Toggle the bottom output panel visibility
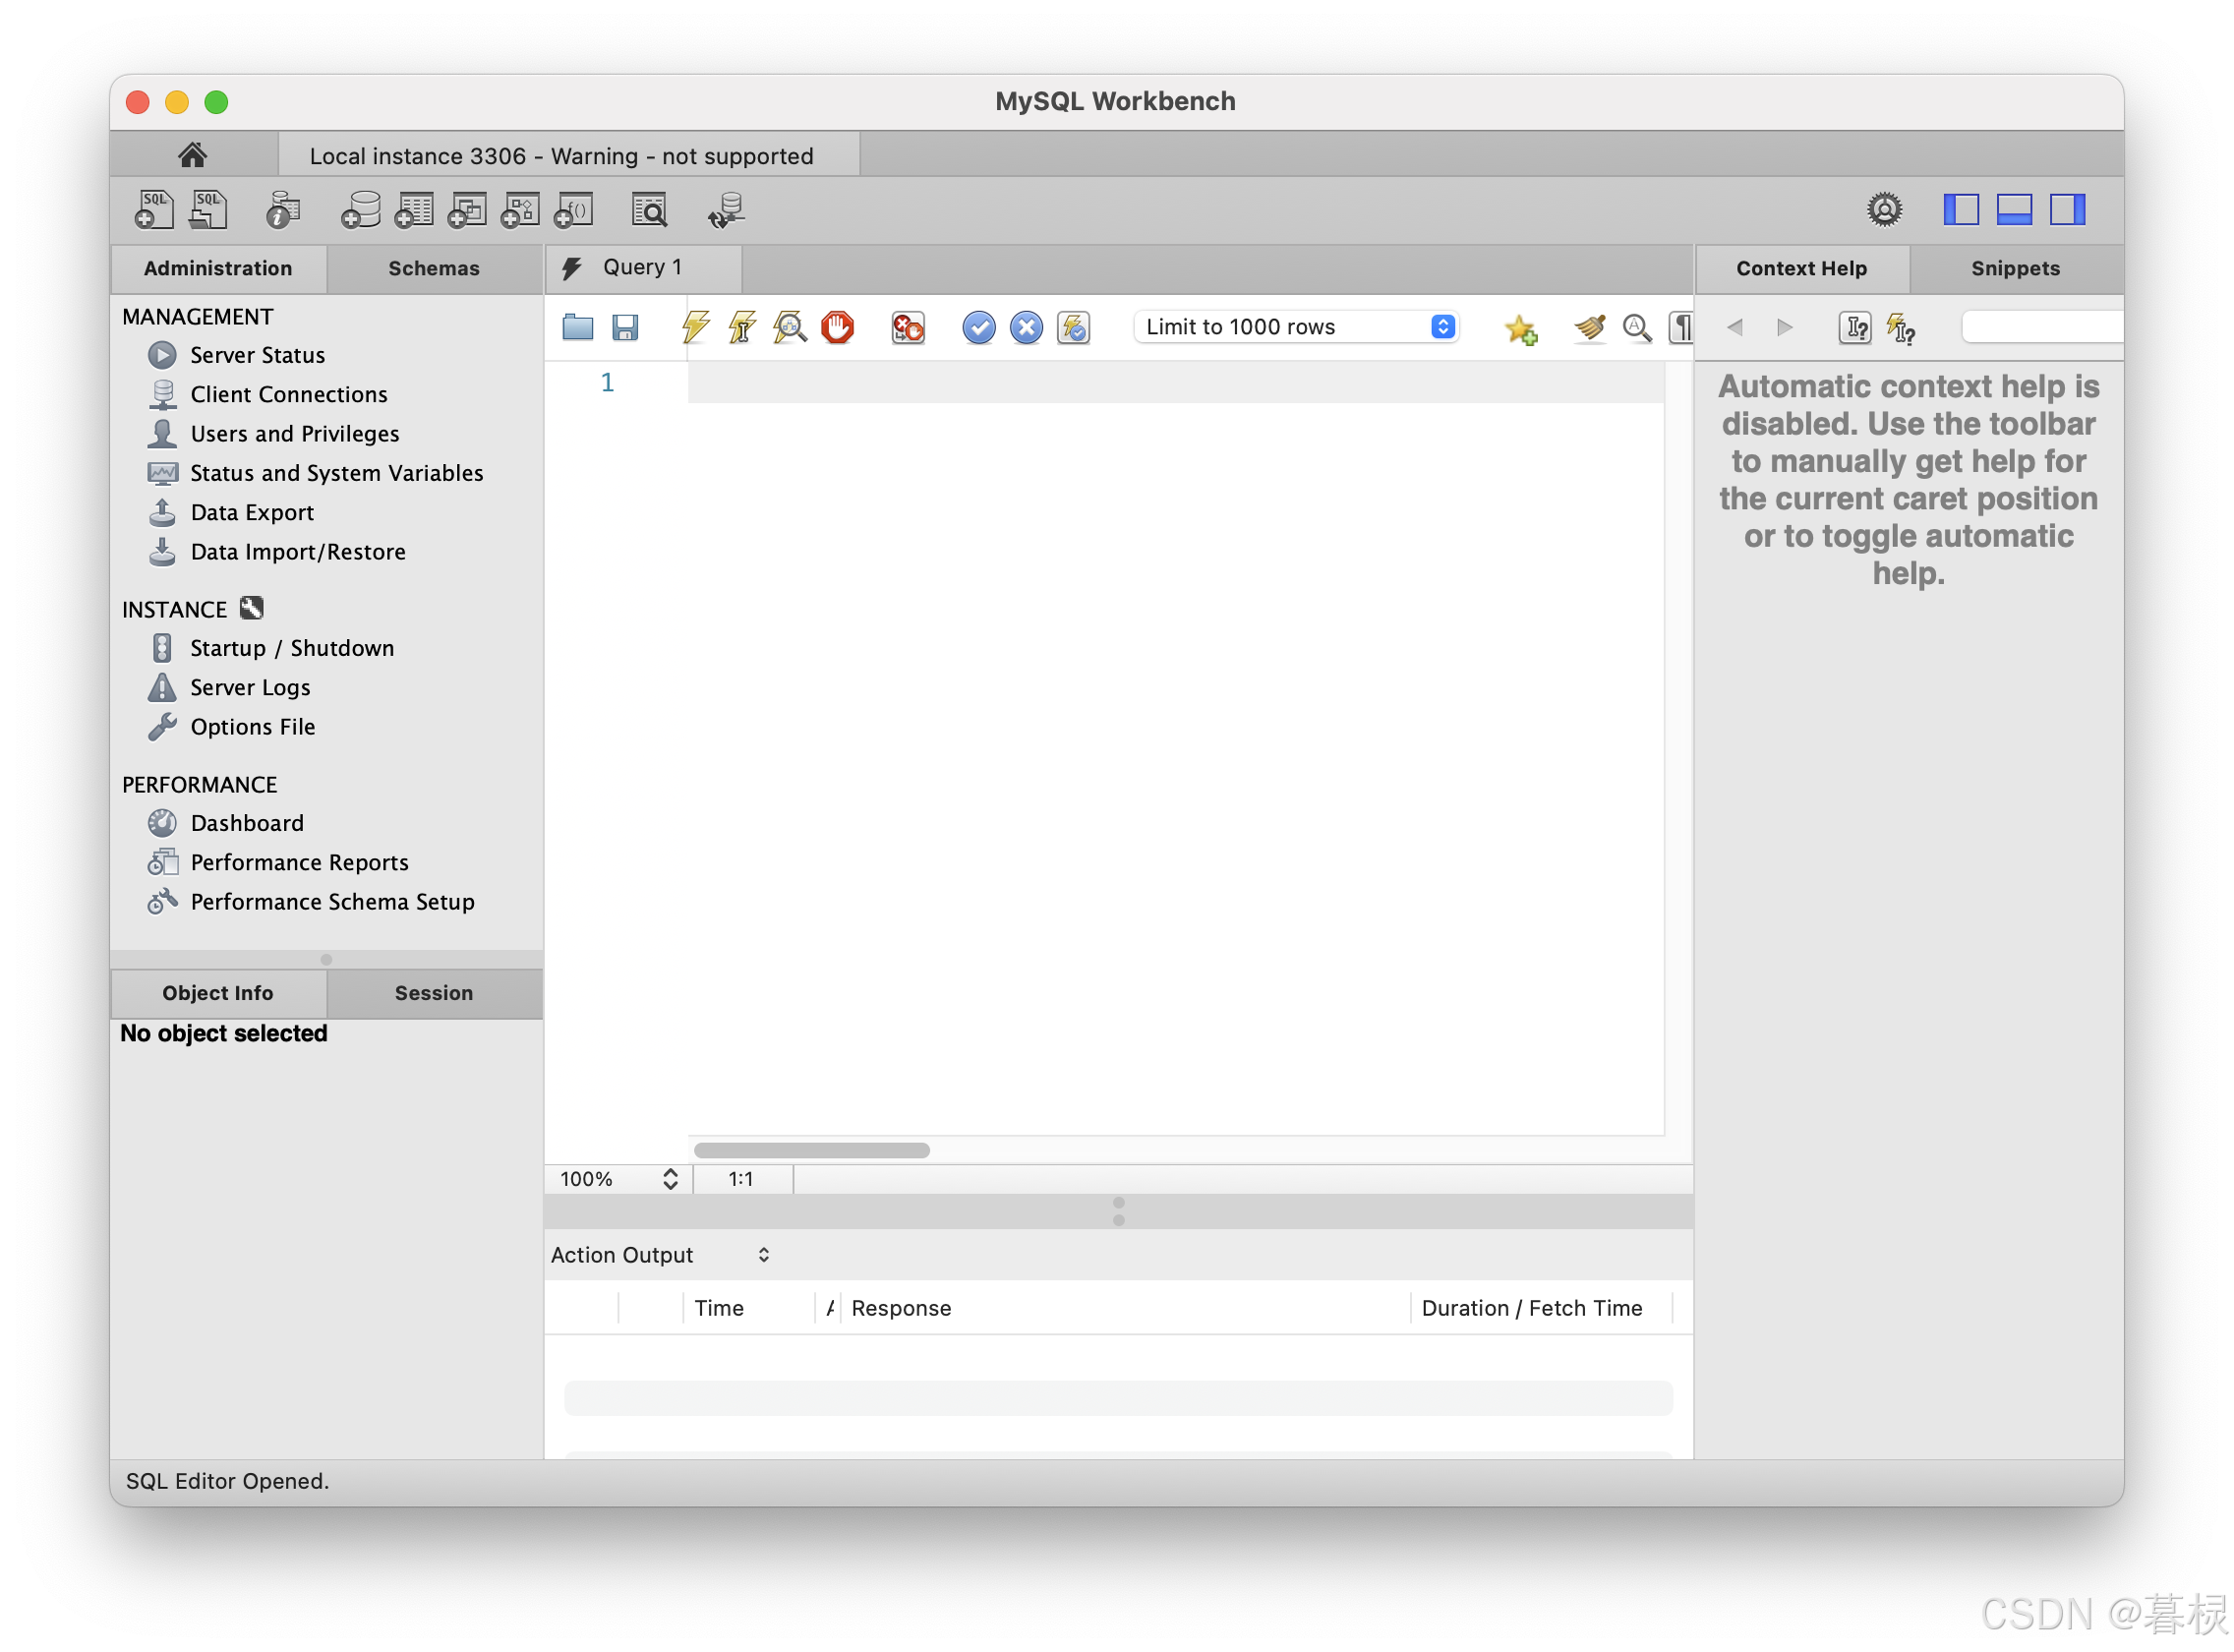Screen dimensions: 2234x1652 pos(2013,209)
